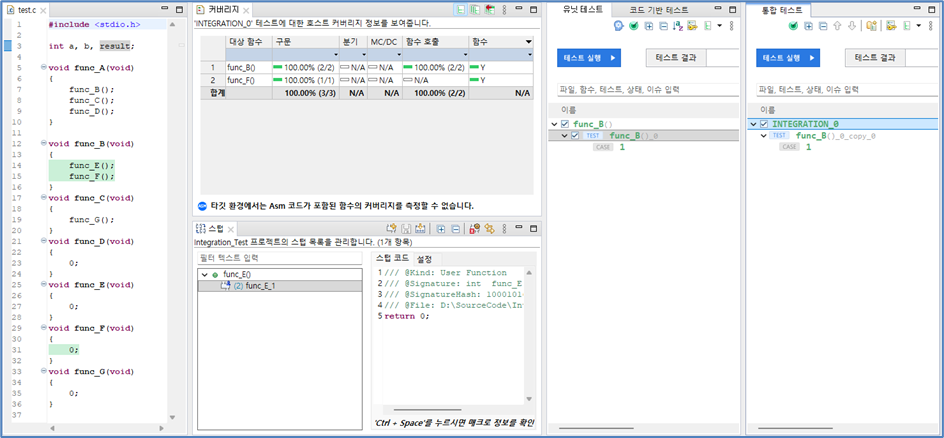Click move down arrow in 통합 테스트 toolbar
Image resolution: width=944 pixels, height=438 pixels.
click(852, 26)
